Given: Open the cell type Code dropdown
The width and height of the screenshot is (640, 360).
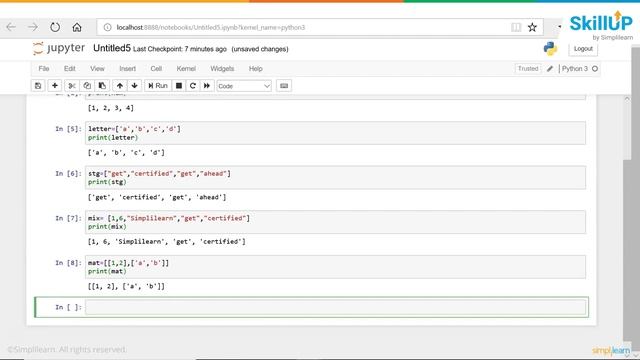Looking at the screenshot, I should tap(244, 86).
